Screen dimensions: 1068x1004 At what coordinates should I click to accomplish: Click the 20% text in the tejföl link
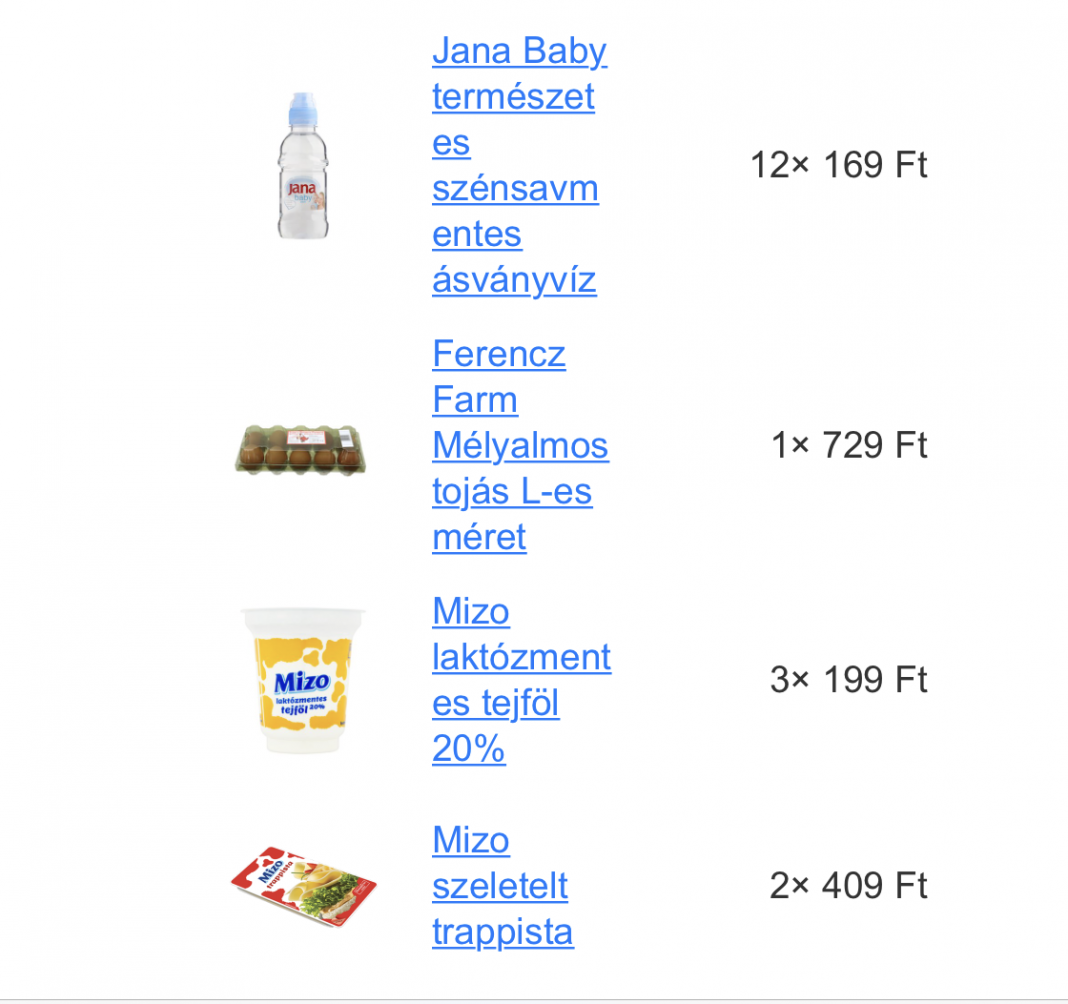(469, 749)
